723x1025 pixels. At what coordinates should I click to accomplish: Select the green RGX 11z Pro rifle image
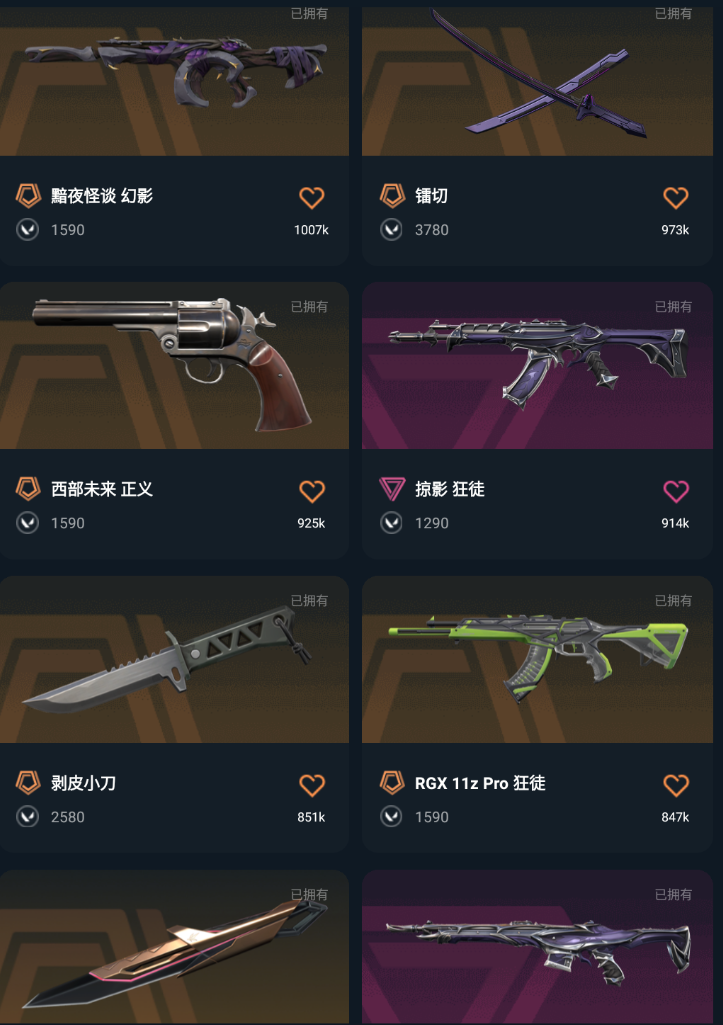537,660
